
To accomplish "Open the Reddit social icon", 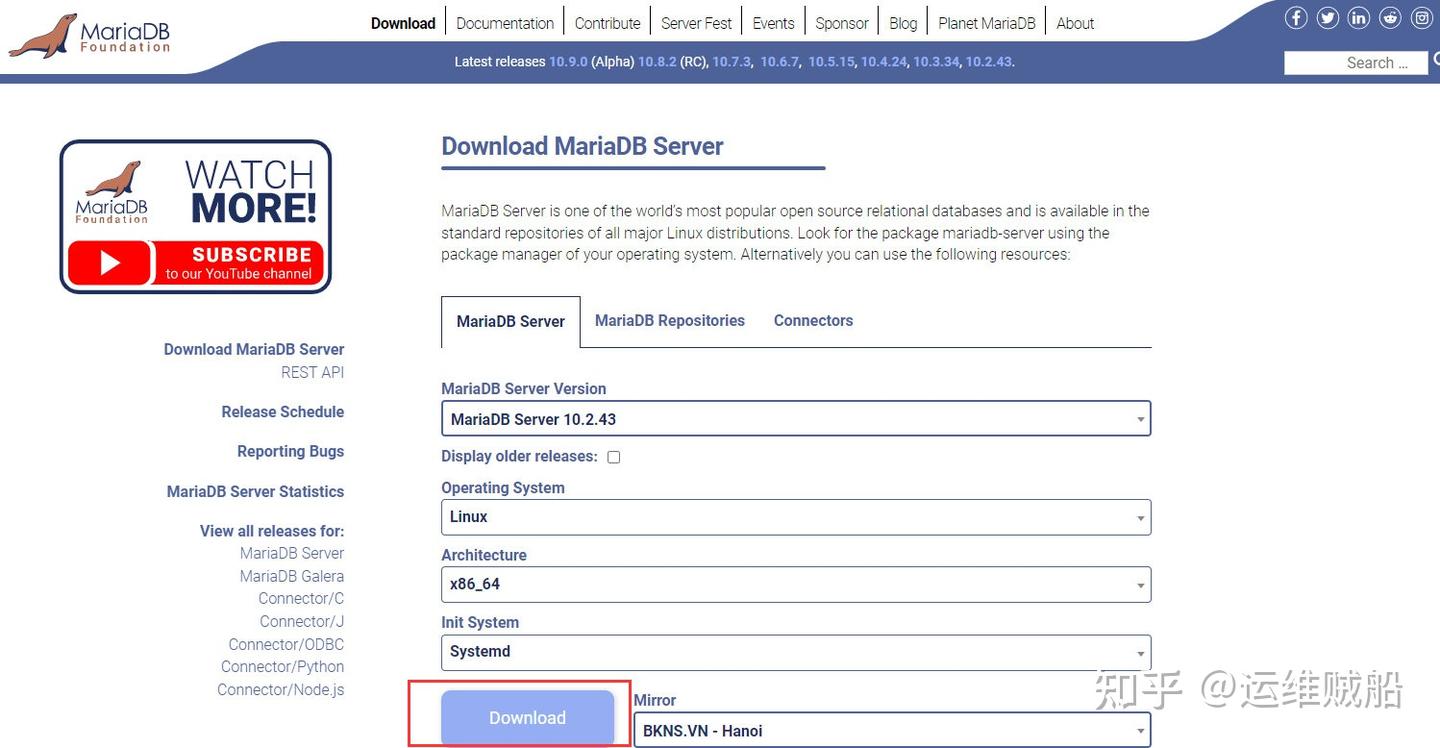I will 1390,17.
